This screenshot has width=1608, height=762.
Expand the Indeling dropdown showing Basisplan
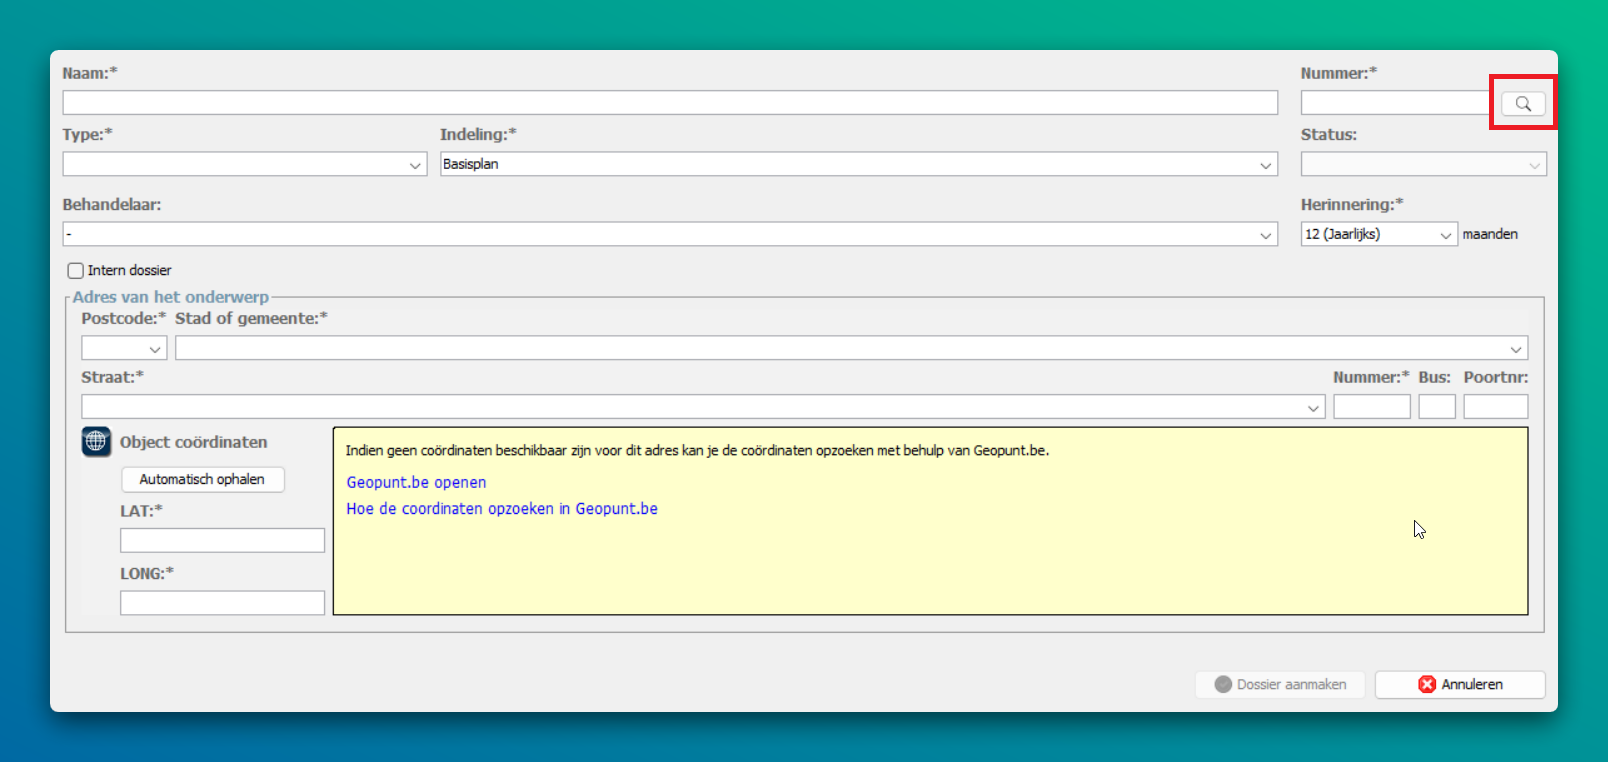point(858,164)
